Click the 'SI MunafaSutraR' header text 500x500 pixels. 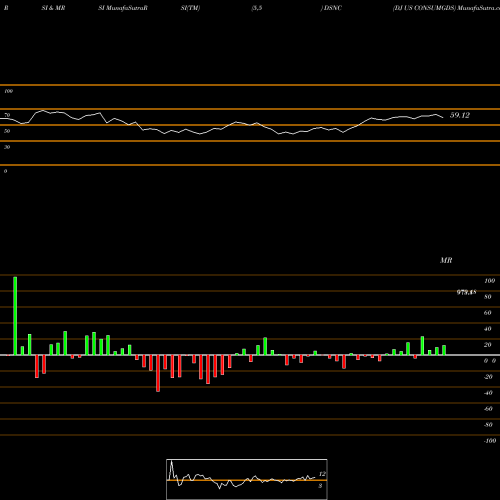[x=123, y=8]
